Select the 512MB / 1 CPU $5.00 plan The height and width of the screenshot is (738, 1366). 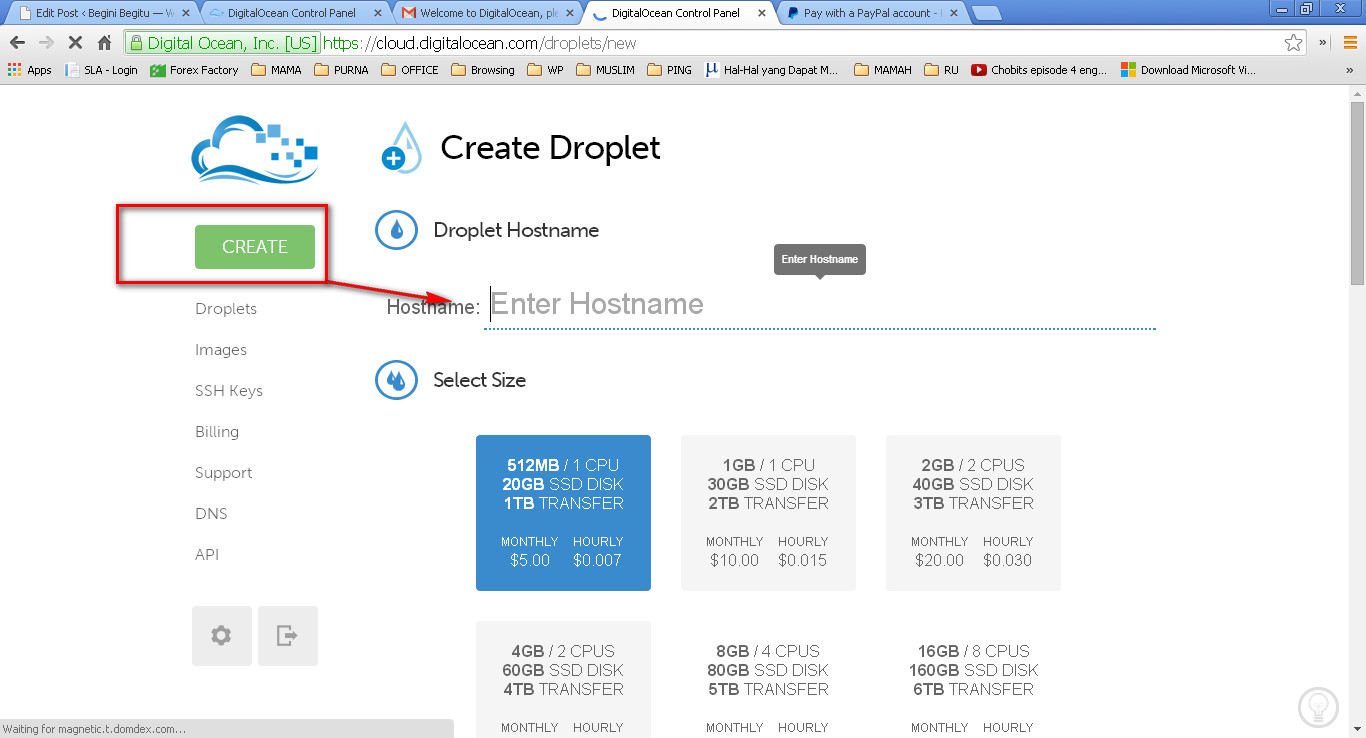[563, 513]
